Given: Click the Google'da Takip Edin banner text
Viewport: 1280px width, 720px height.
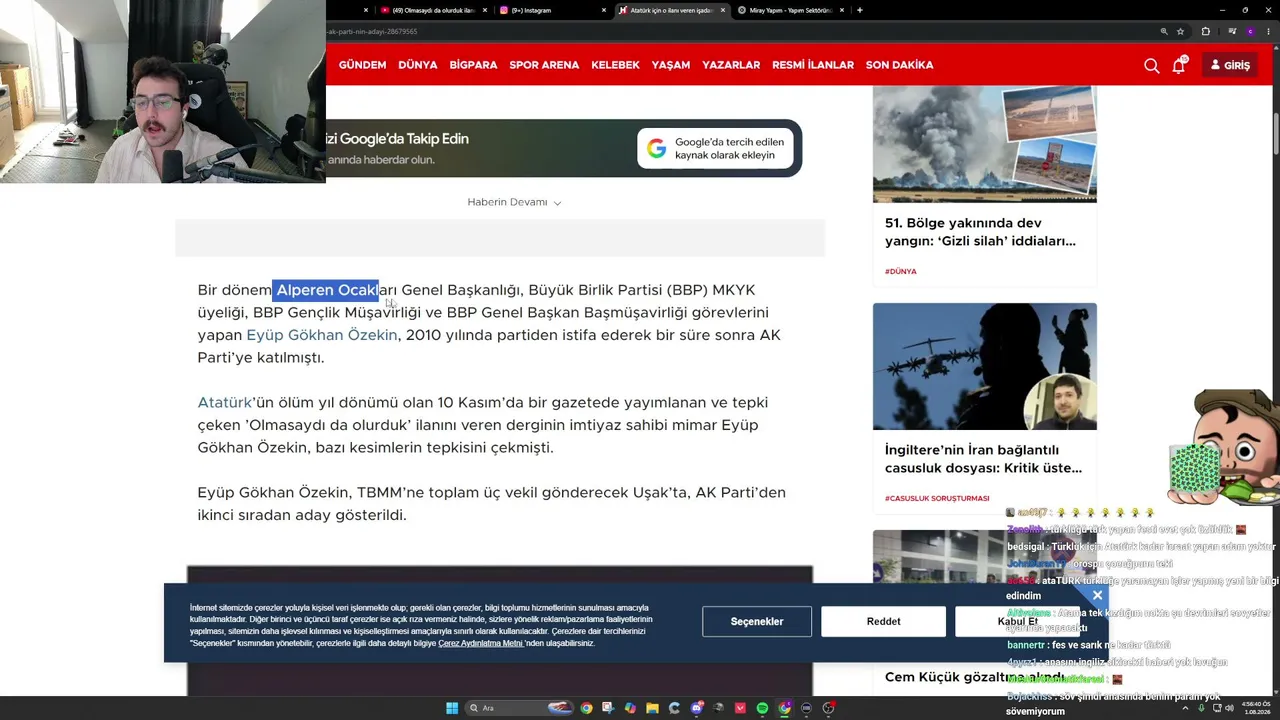Looking at the screenshot, I should point(397,139).
